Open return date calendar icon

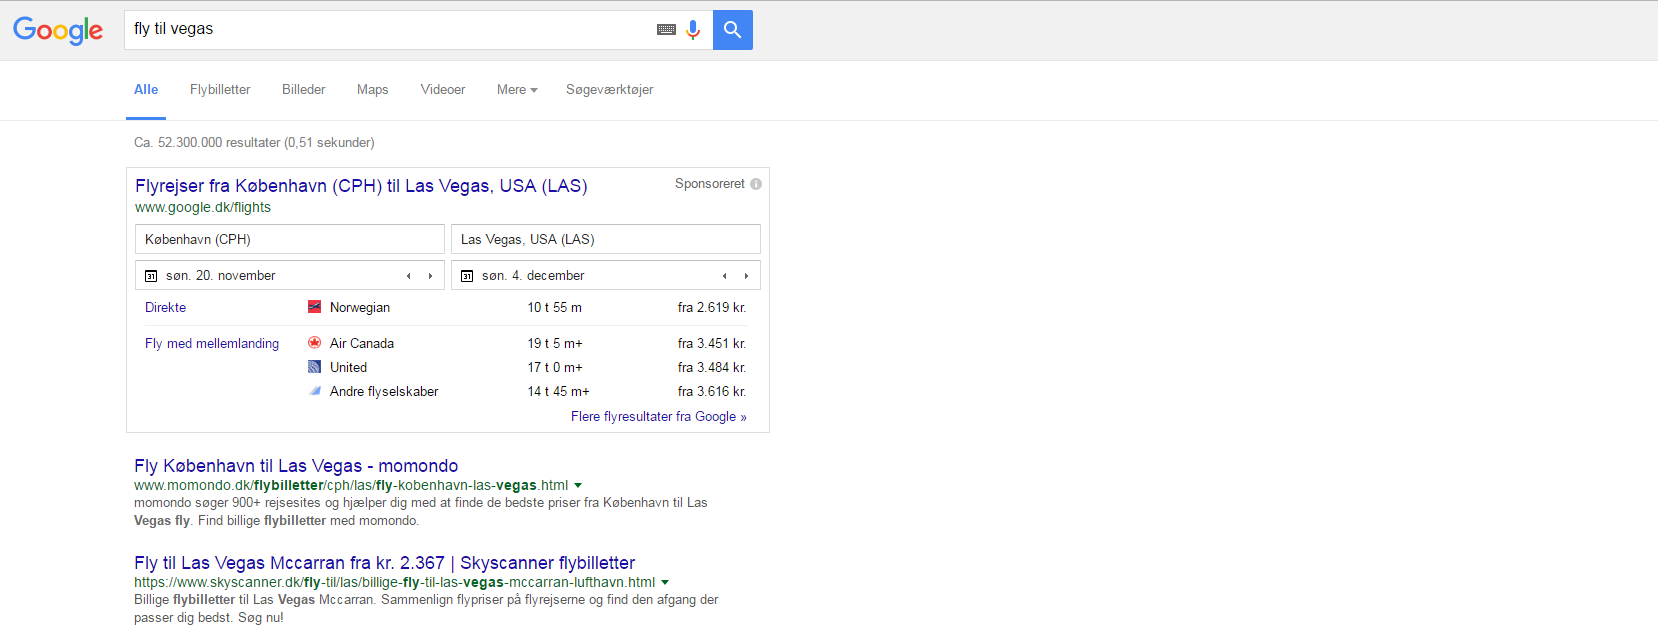[467, 276]
